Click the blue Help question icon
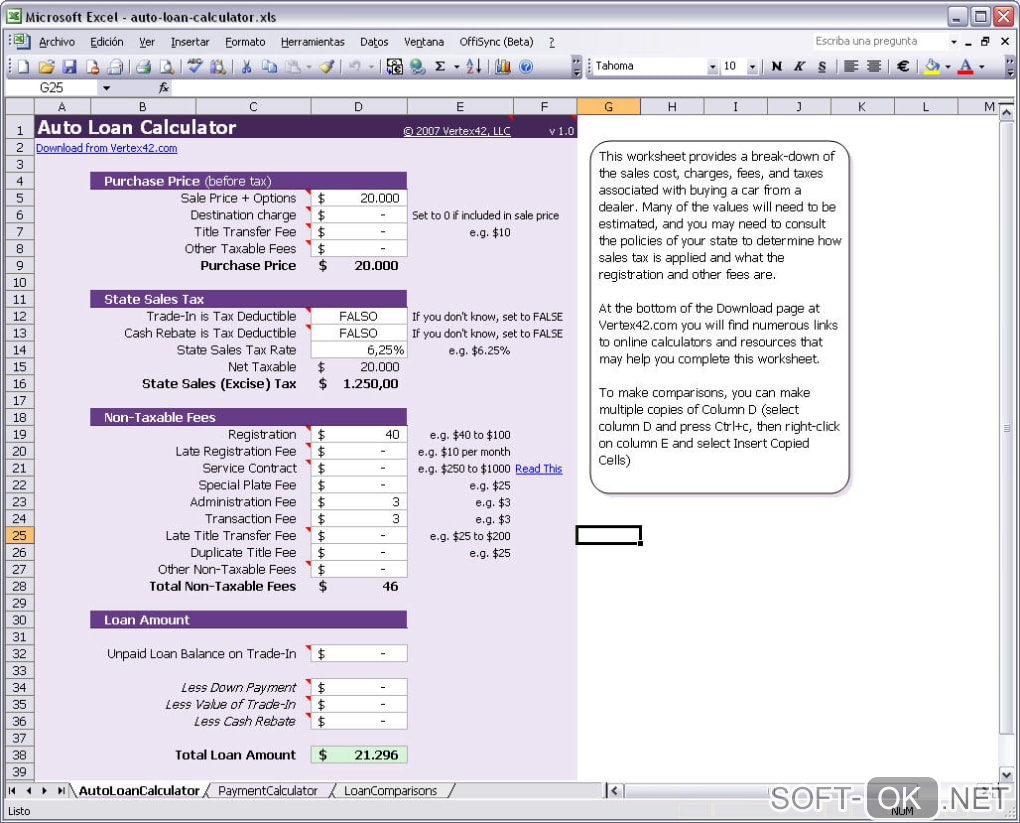 click(x=526, y=66)
